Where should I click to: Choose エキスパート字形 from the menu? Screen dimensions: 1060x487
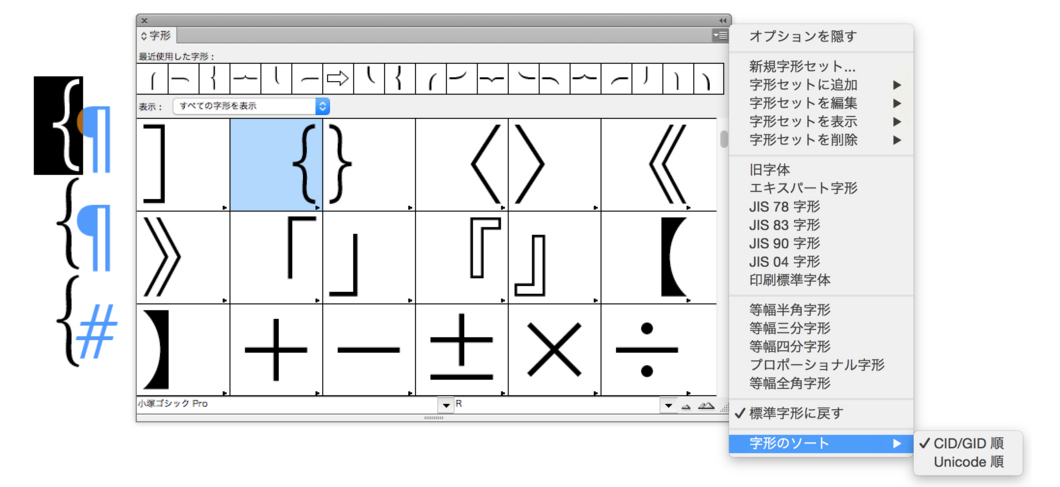[821, 188]
